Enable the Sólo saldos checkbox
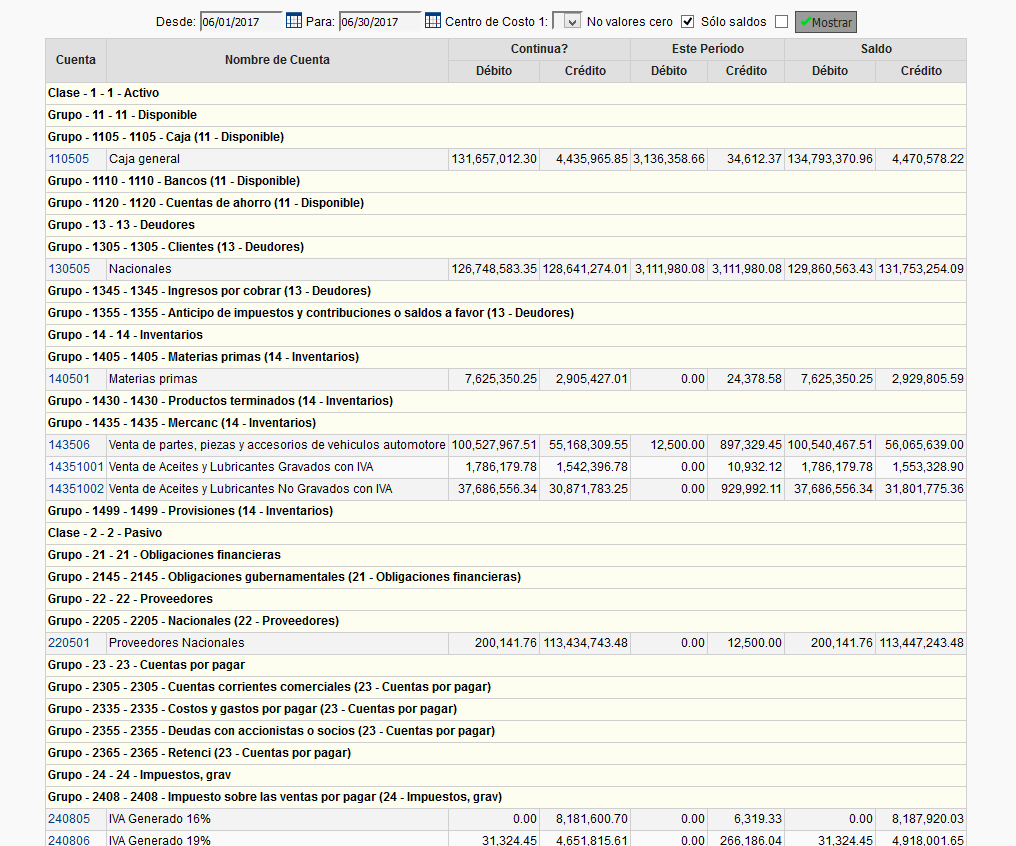1016x846 pixels. 781,21
